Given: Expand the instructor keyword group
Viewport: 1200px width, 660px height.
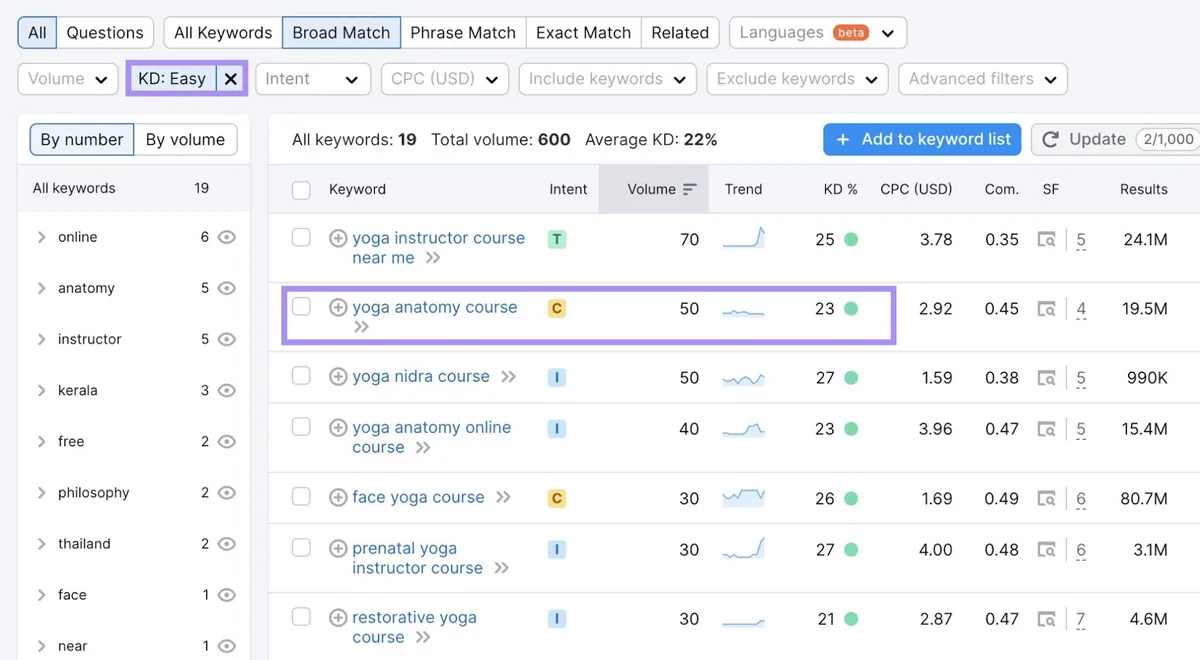Looking at the screenshot, I should pos(41,339).
